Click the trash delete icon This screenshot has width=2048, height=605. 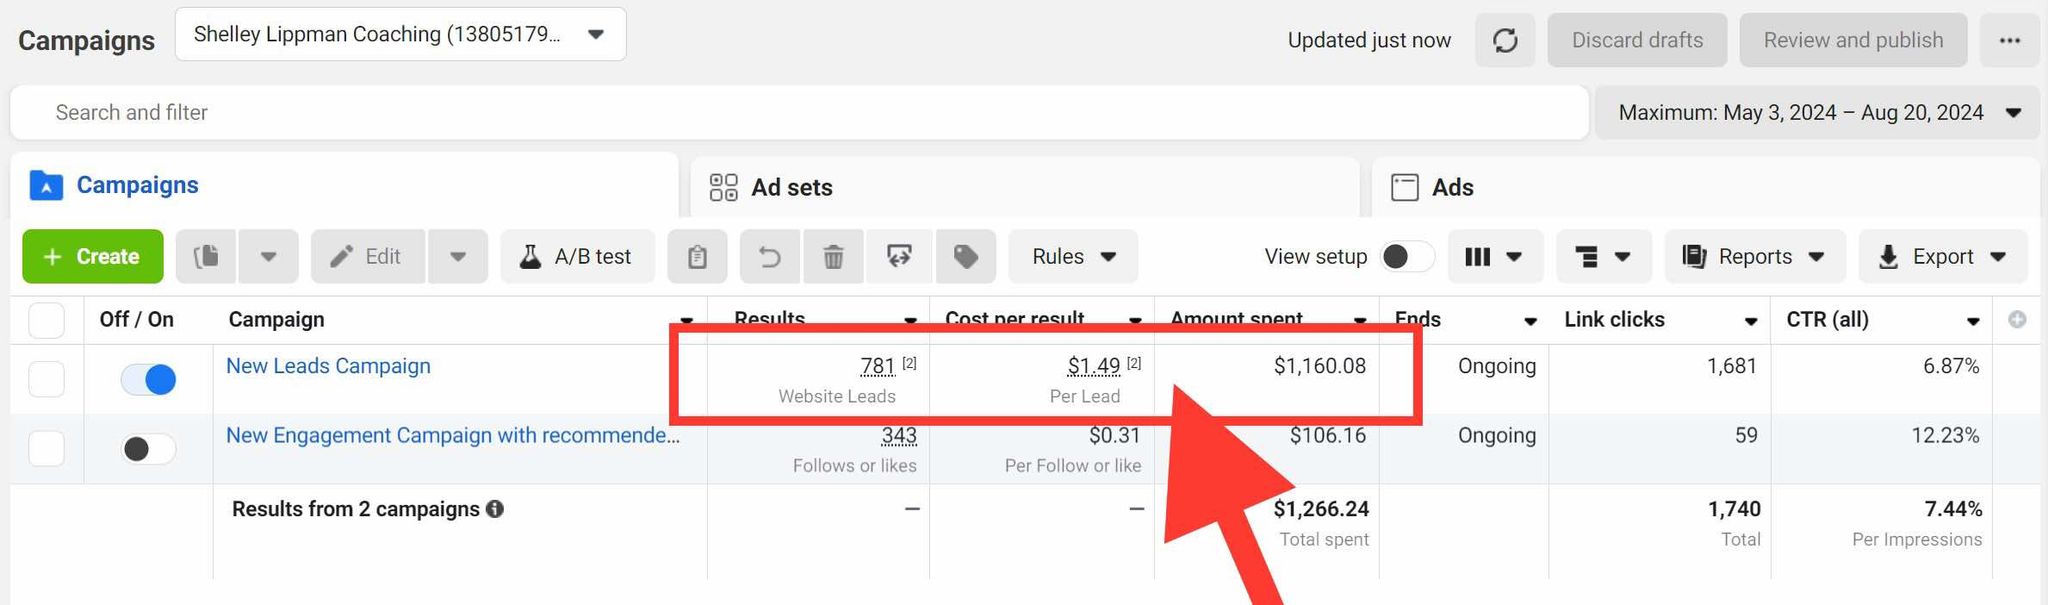pyautogui.click(x=833, y=257)
